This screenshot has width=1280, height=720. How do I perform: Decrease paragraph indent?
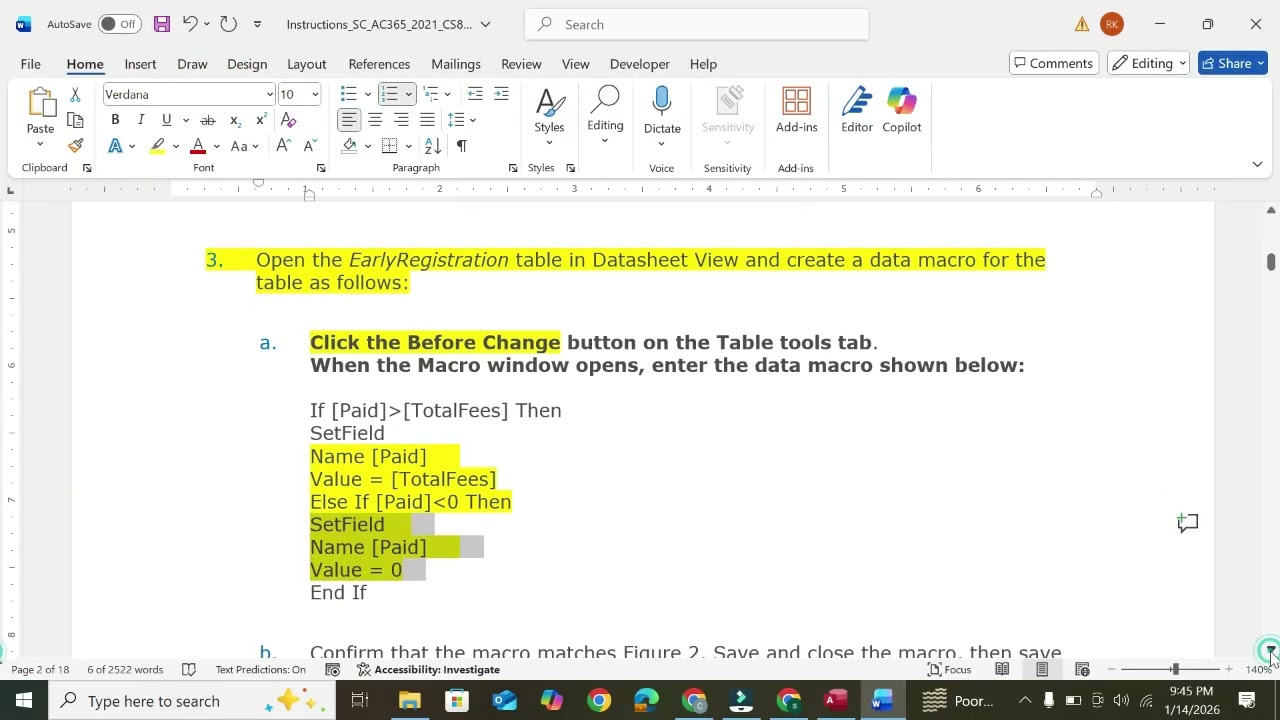(475, 94)
